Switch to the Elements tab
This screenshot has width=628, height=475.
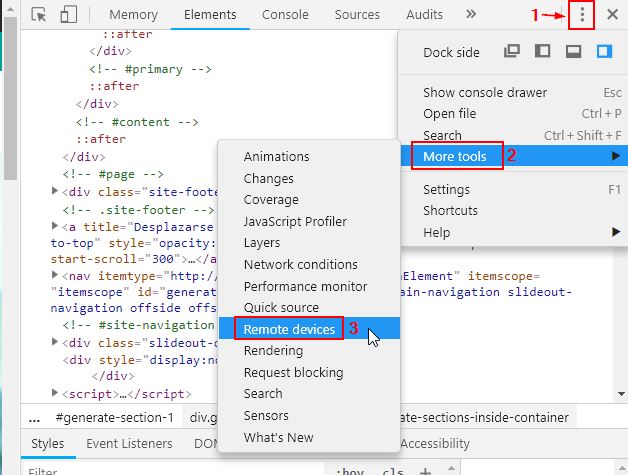[x=210, y=15]
